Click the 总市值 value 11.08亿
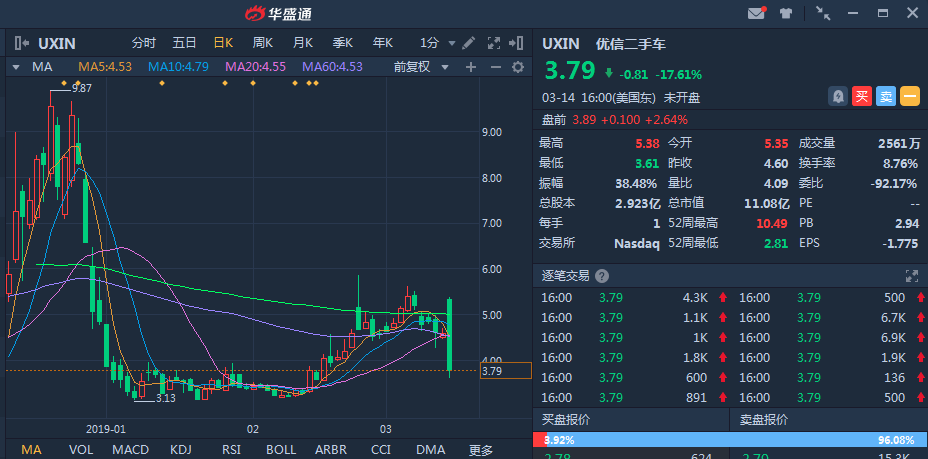 click(x=766, y=203)
